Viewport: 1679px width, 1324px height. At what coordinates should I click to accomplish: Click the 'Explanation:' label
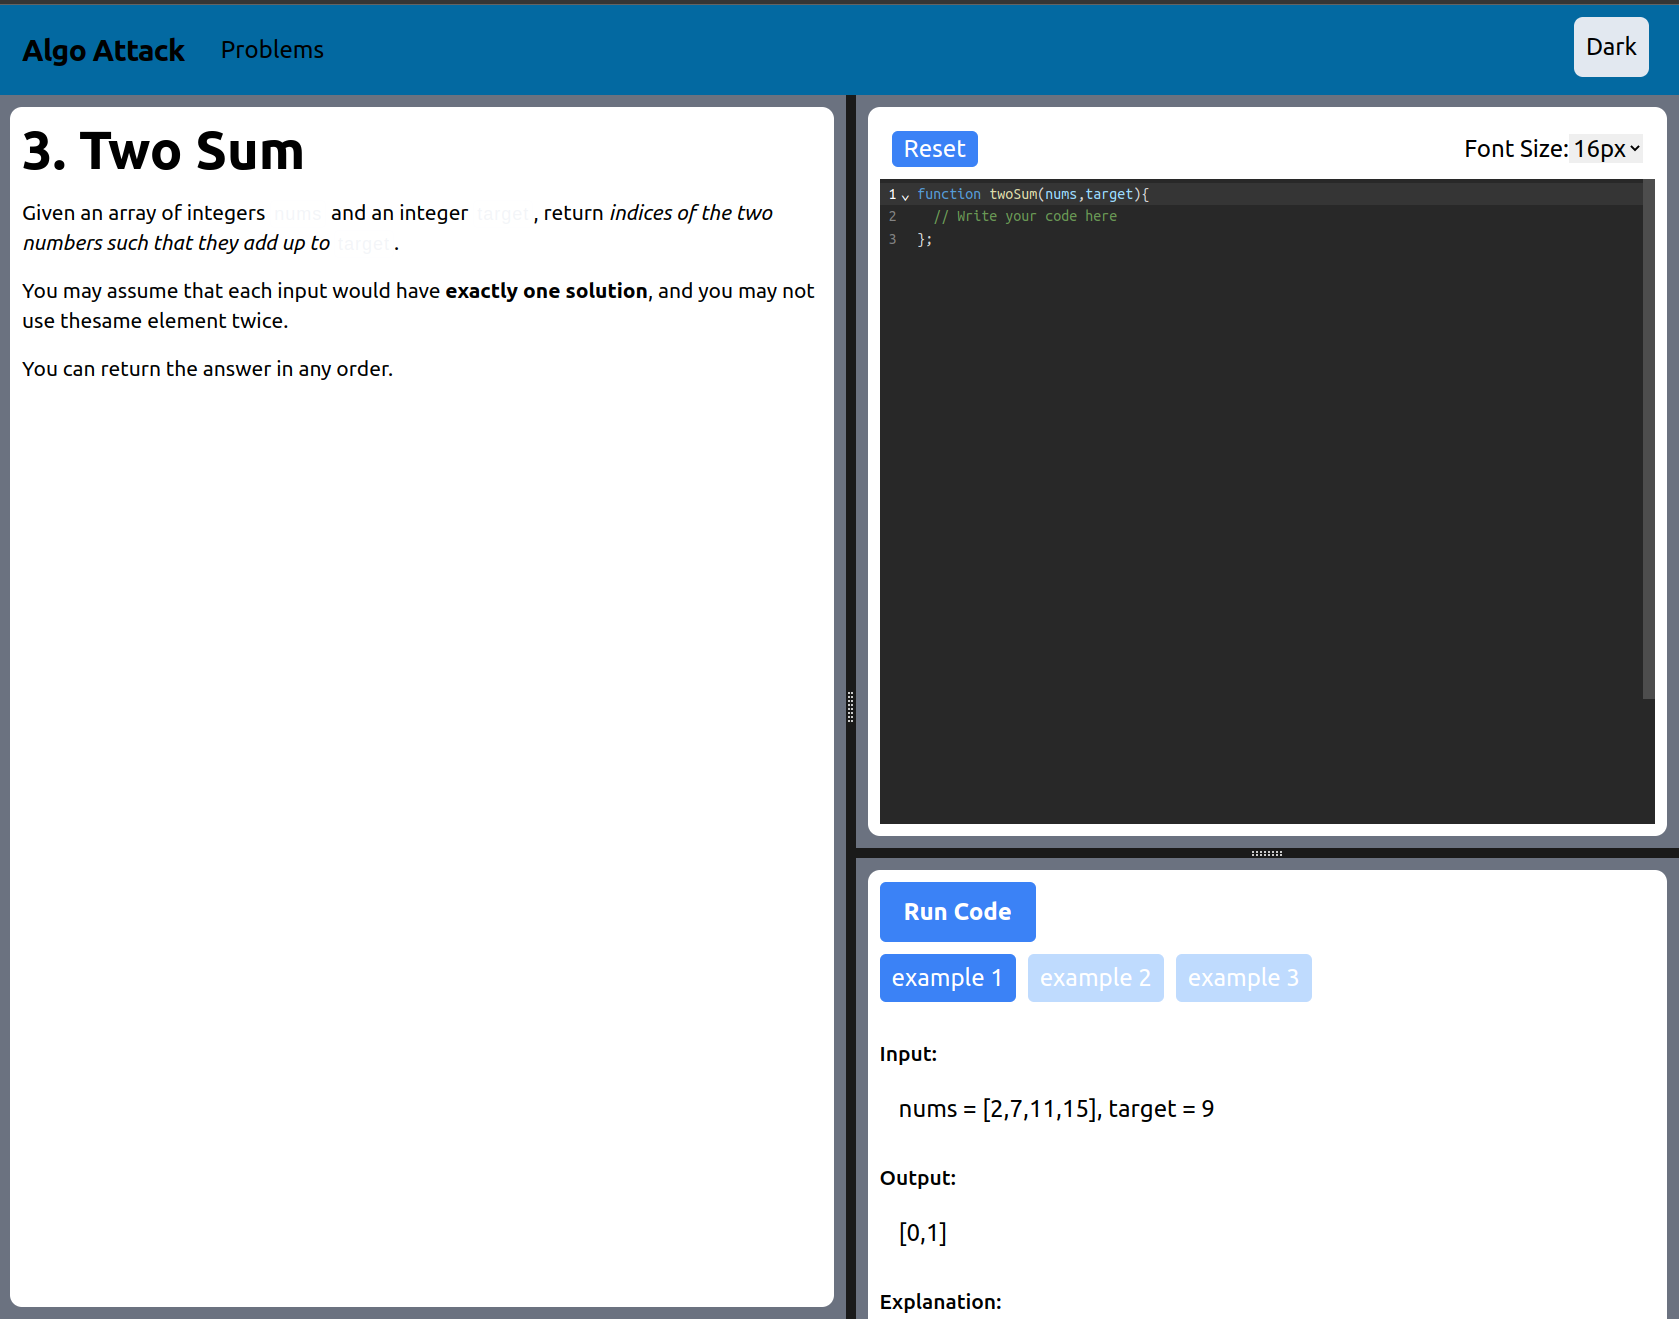[x=940, y=1302]
